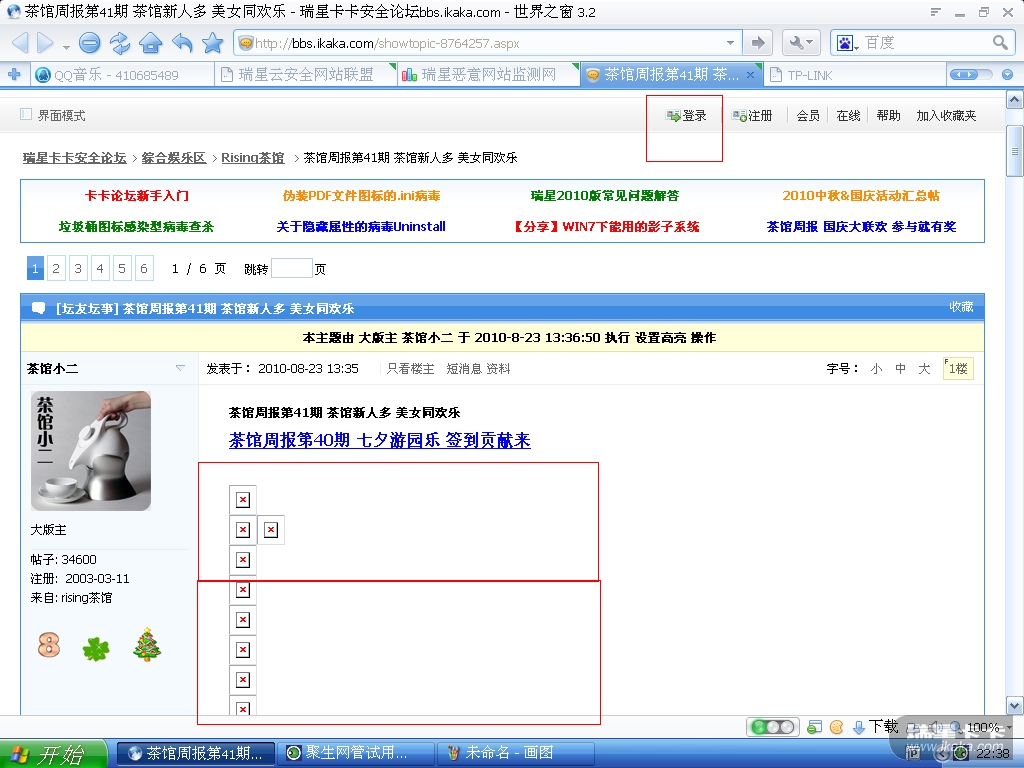
Task: Click the number 8 medal icon
Action: (x=49, y=645)
